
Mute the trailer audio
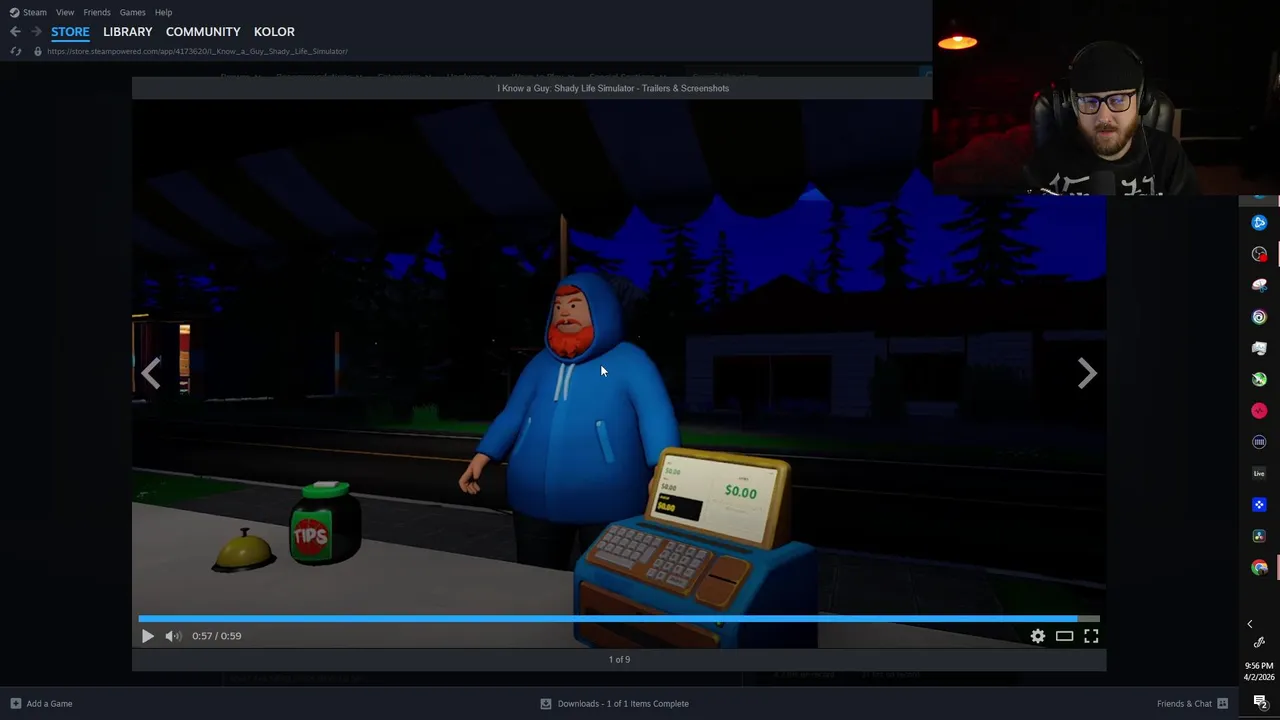coord(173,636)
